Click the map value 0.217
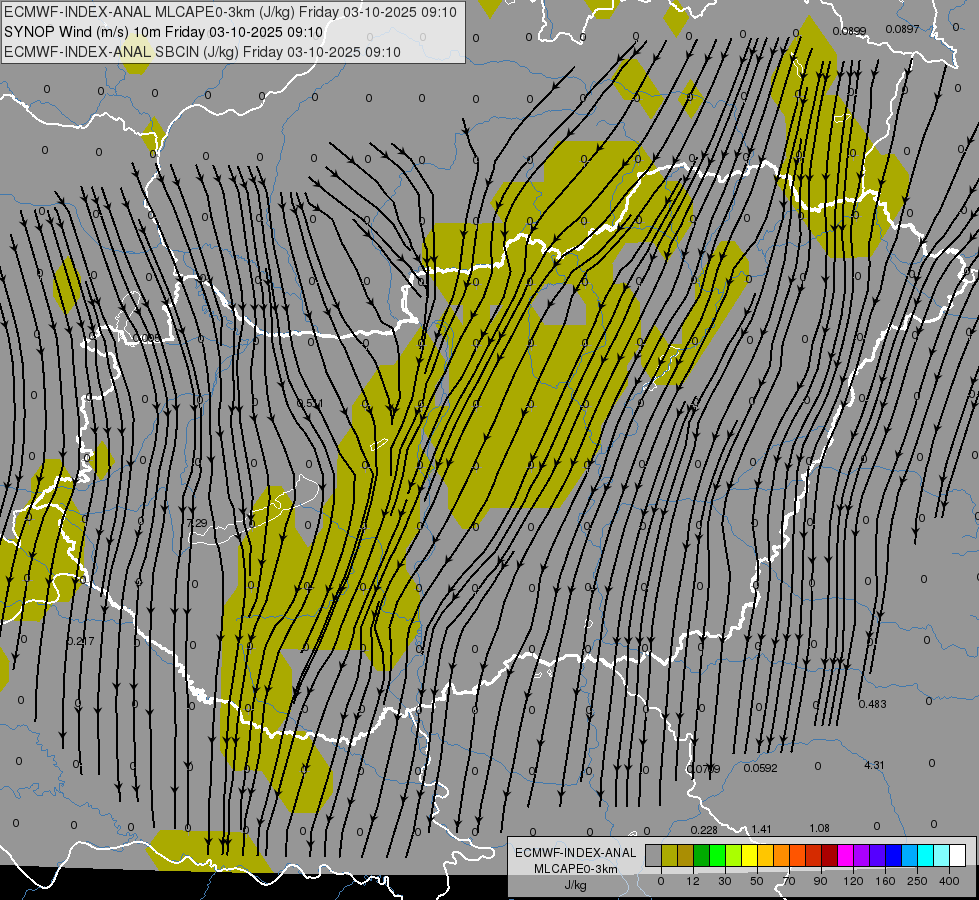The width and height of the screenshot is (979, 900). 81,641
